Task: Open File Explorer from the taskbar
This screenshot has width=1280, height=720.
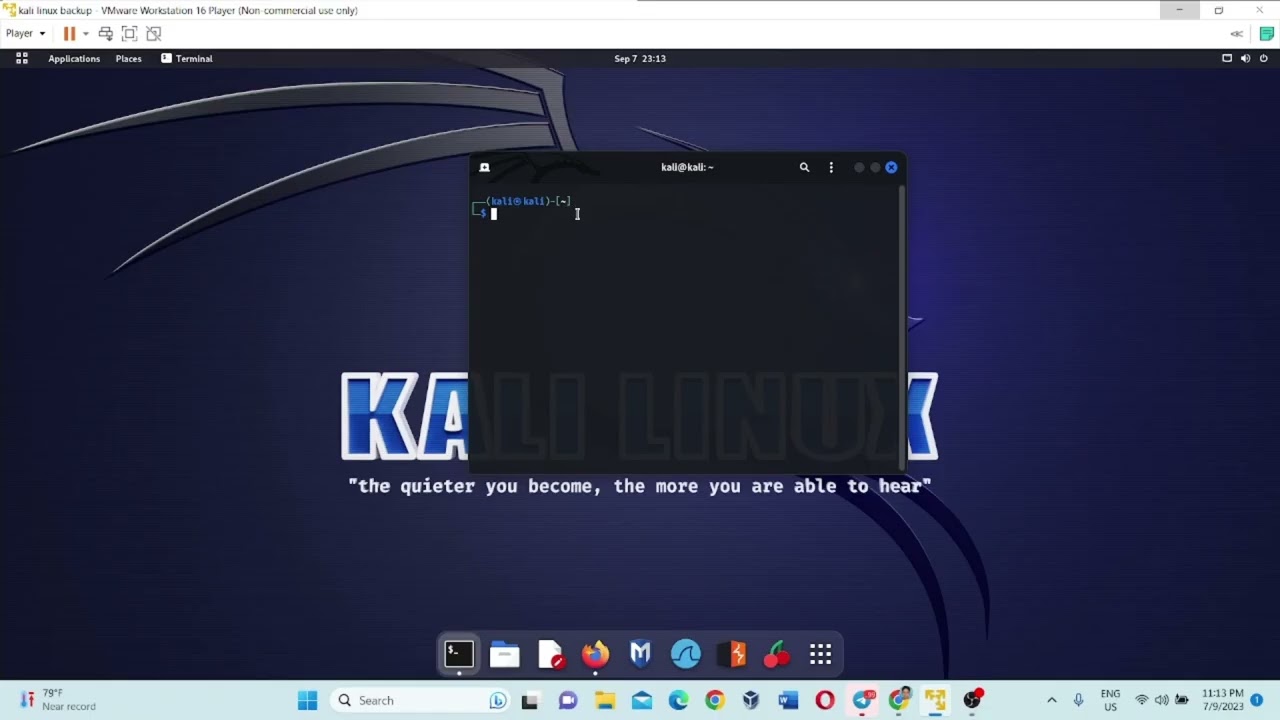Action: click(x=605, y=700)
